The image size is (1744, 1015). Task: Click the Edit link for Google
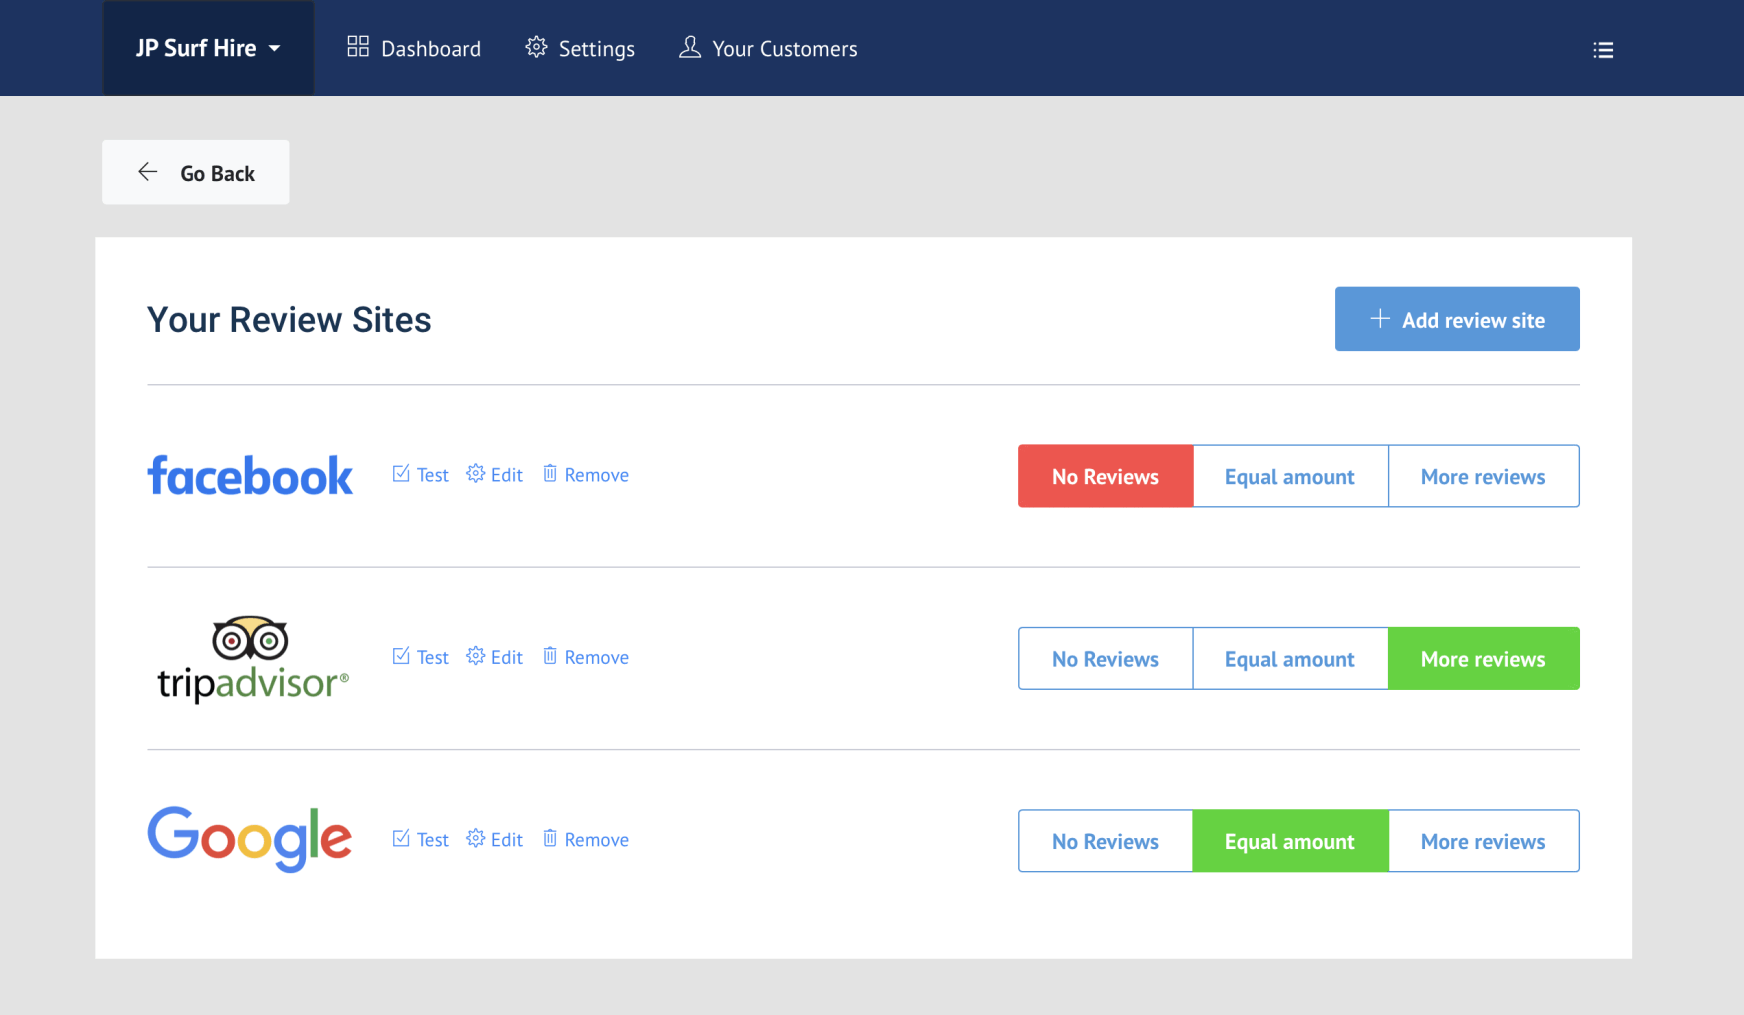pos(495,839)
